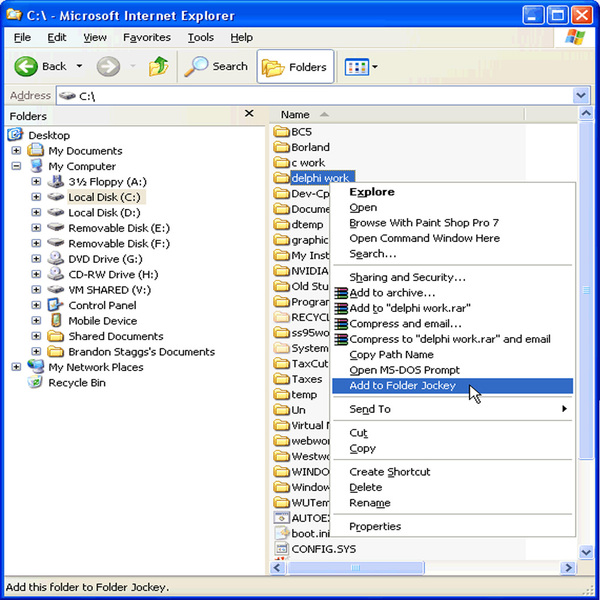600x600 pixels.
Task: Open the Edit menu
Action: click(x=57, y=38)
